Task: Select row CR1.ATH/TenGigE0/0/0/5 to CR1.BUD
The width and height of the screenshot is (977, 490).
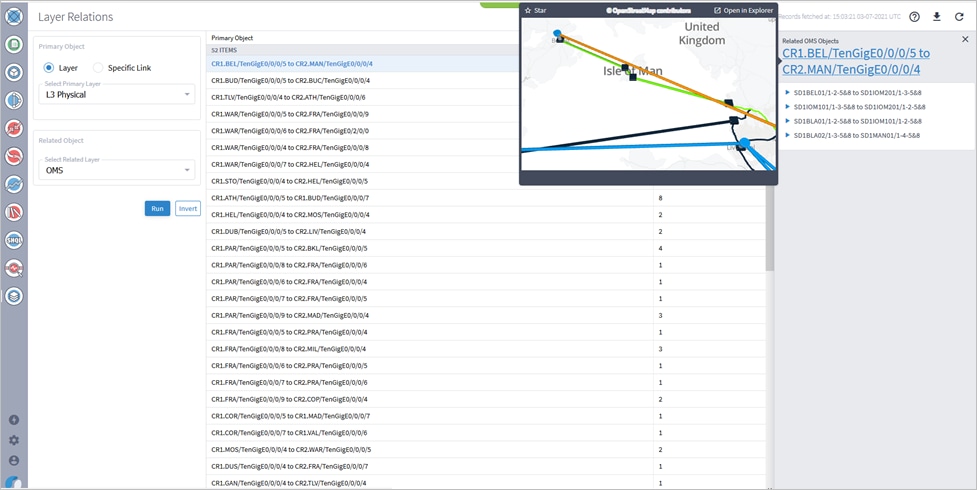Action: tap(486, 198)
